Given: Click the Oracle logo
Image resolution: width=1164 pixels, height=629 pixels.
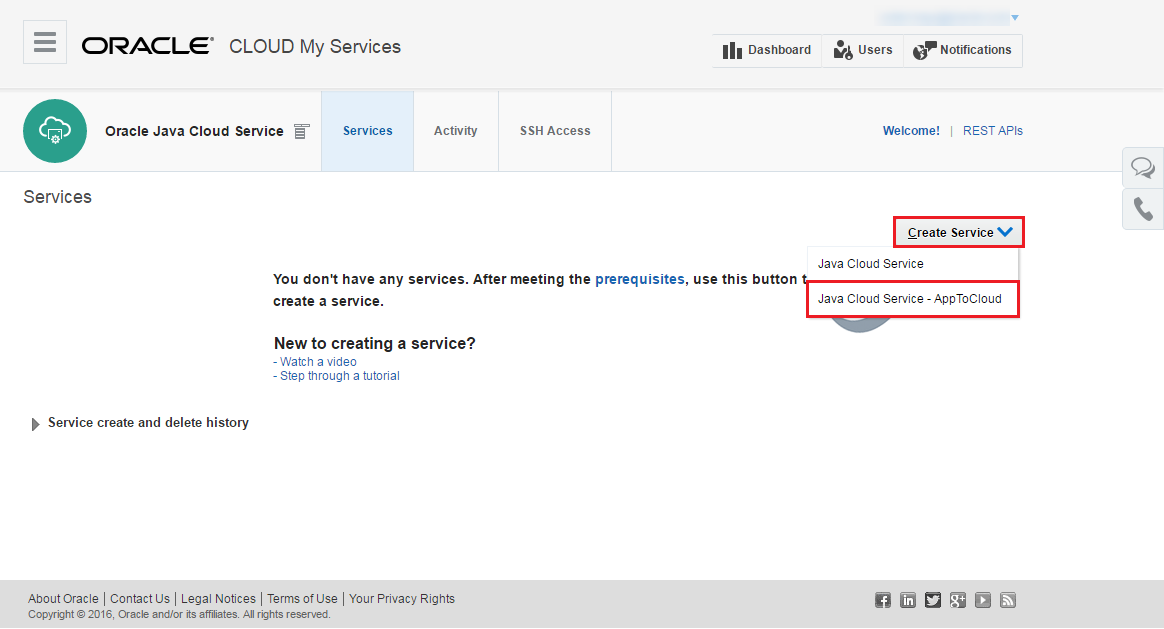Looking at the screenshot, I should pos(148,46).
